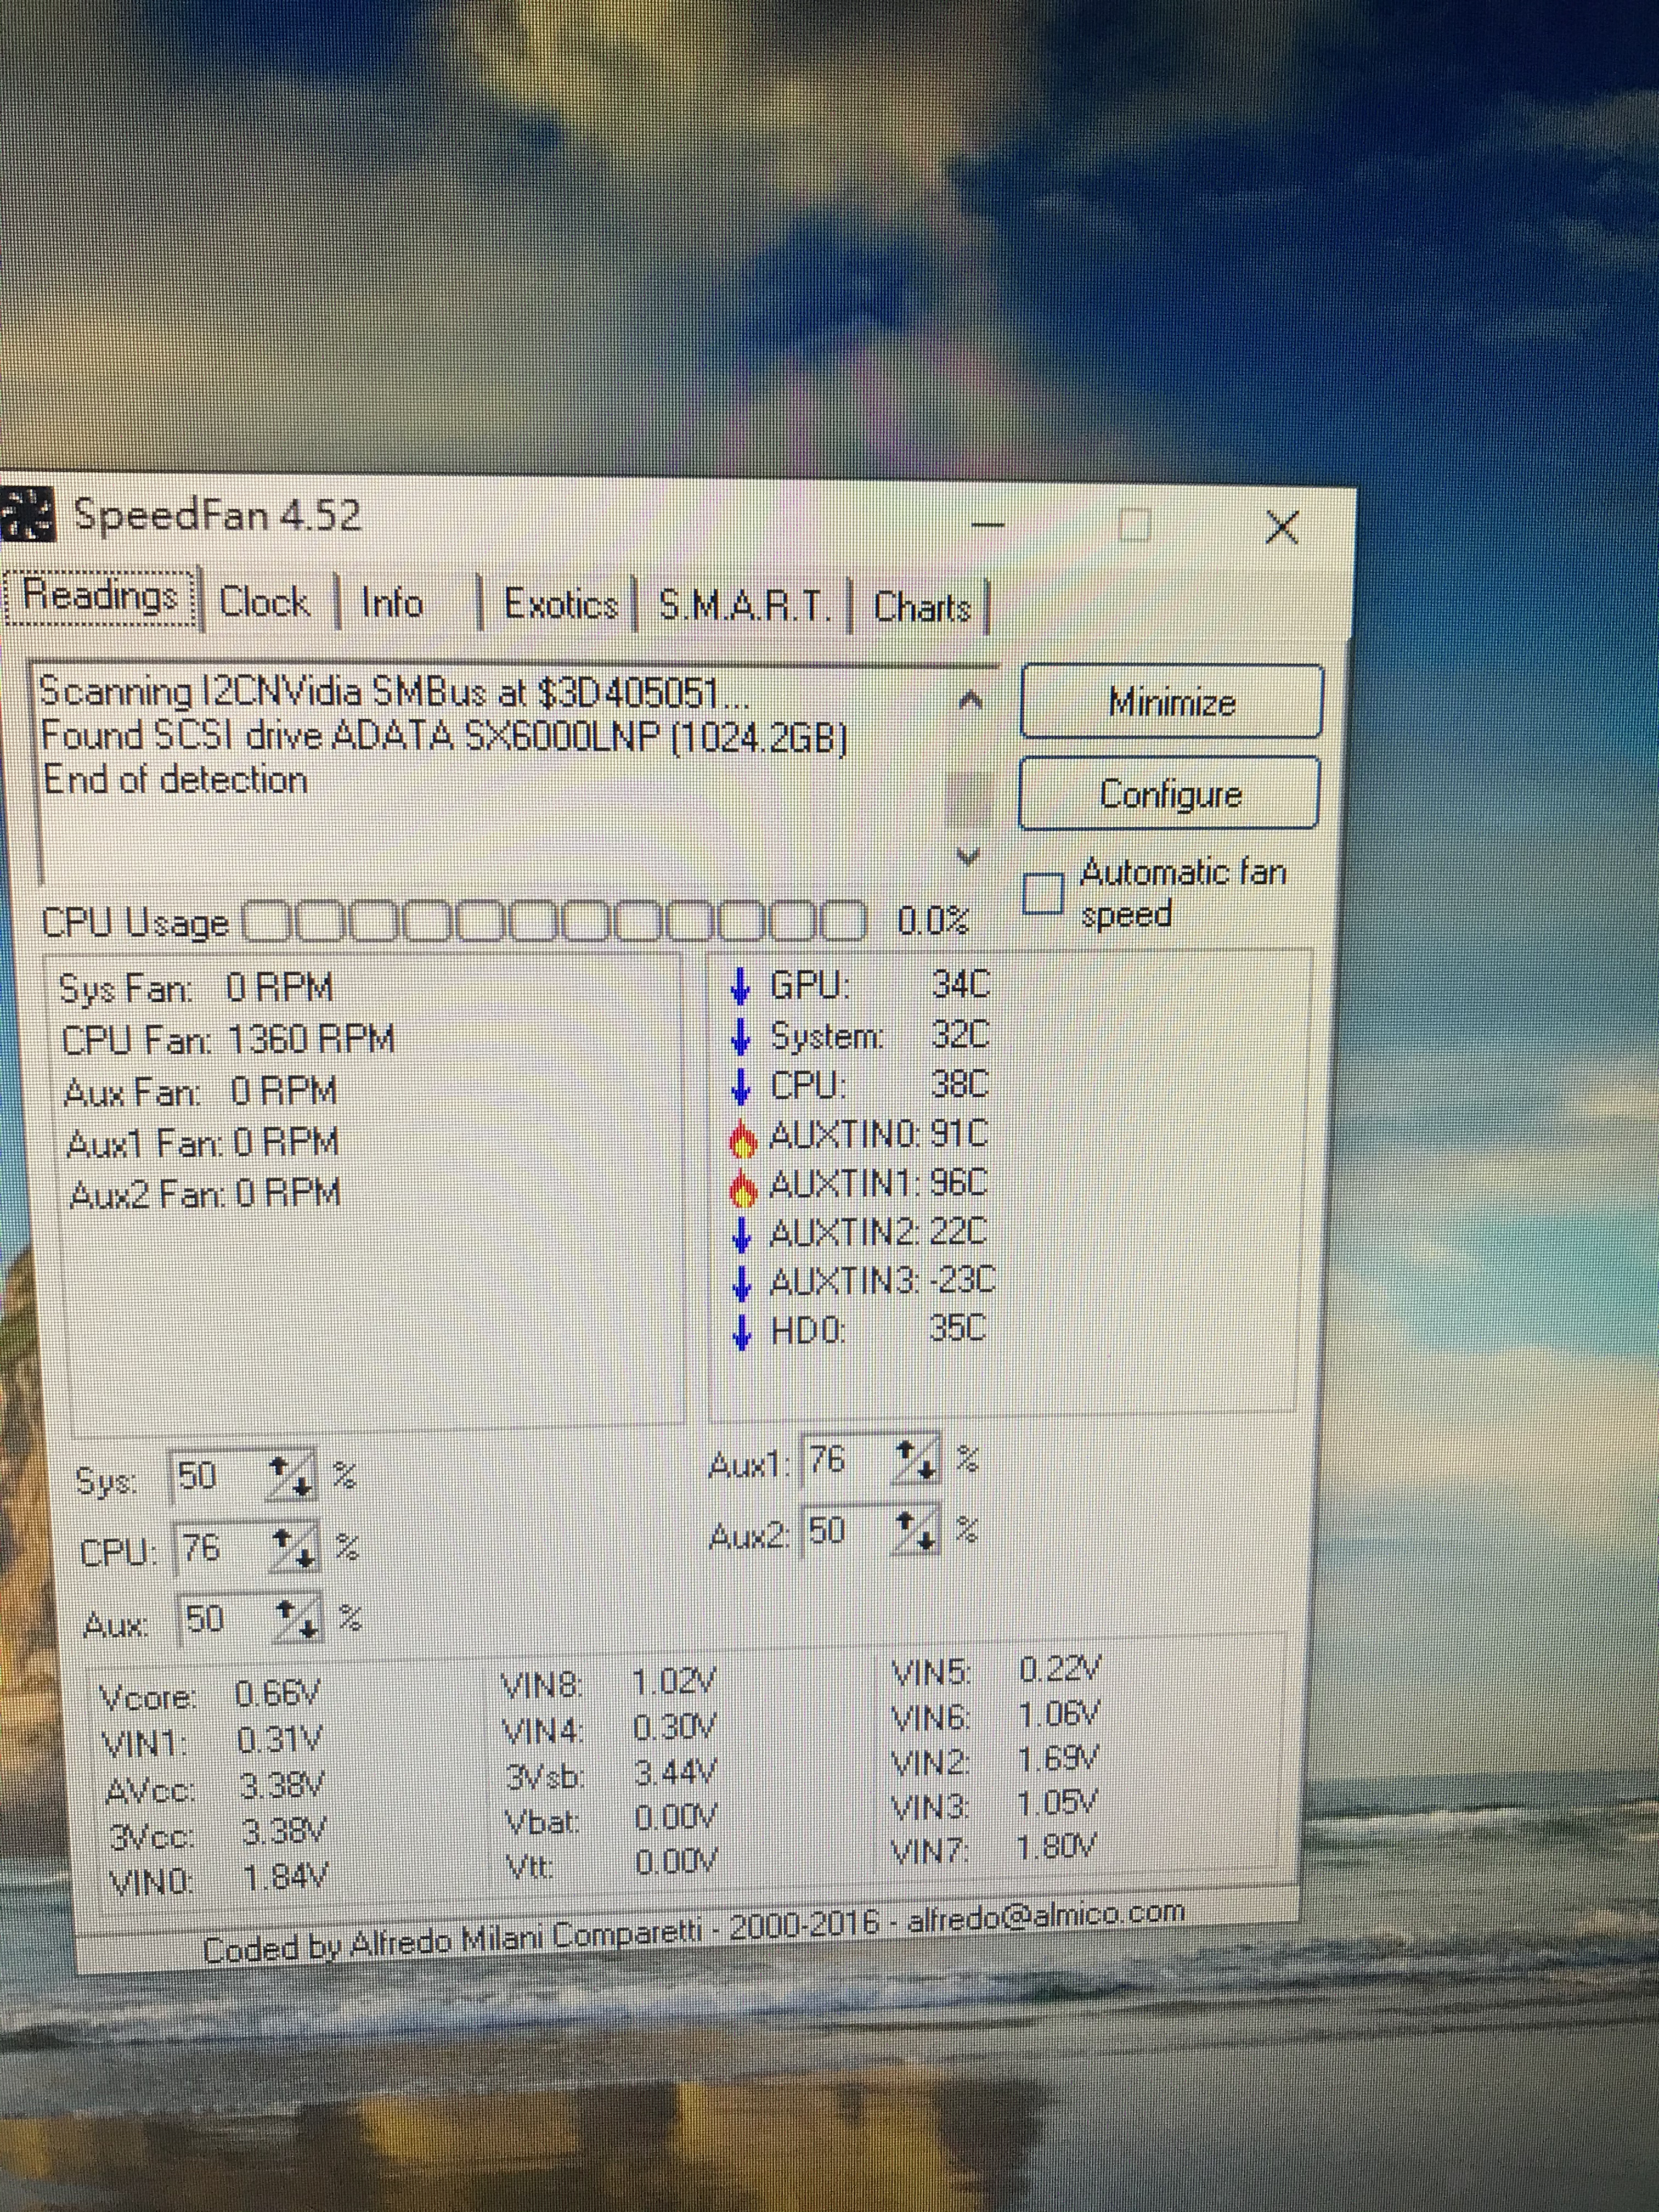This screenshot has height=2212, width=1659.
Task: Click the Aux fan speed stepper arrows
Action: [x=297, y=1619]
